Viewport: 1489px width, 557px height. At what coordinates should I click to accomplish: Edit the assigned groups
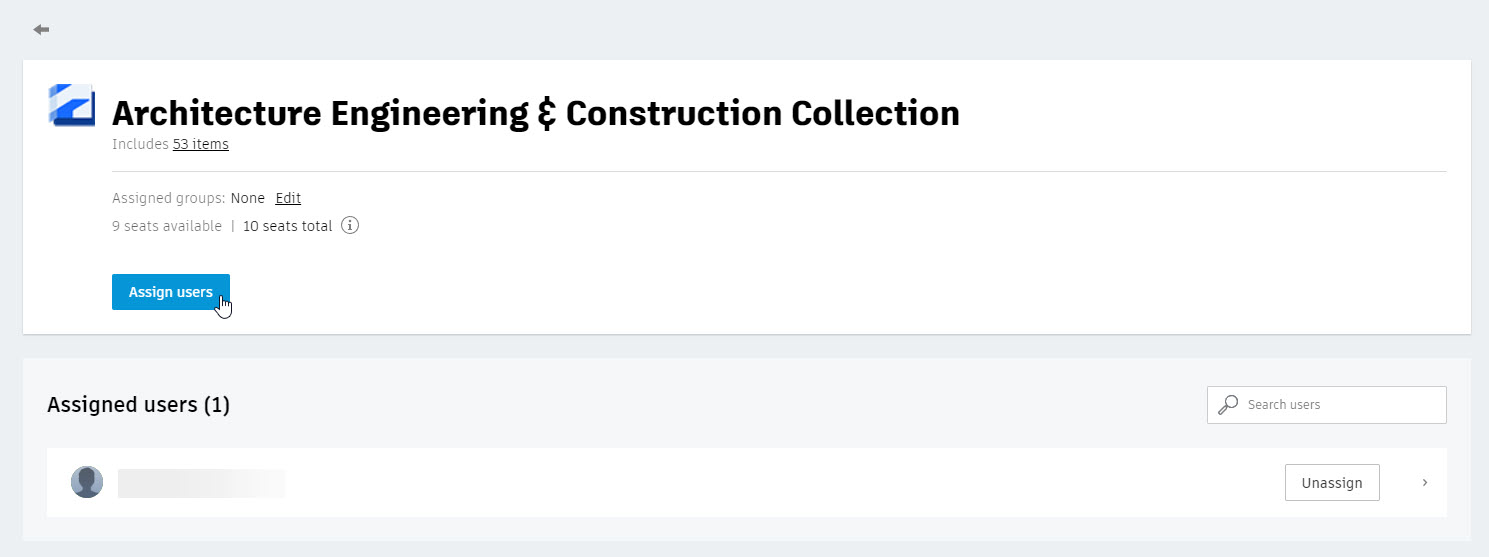288,198
